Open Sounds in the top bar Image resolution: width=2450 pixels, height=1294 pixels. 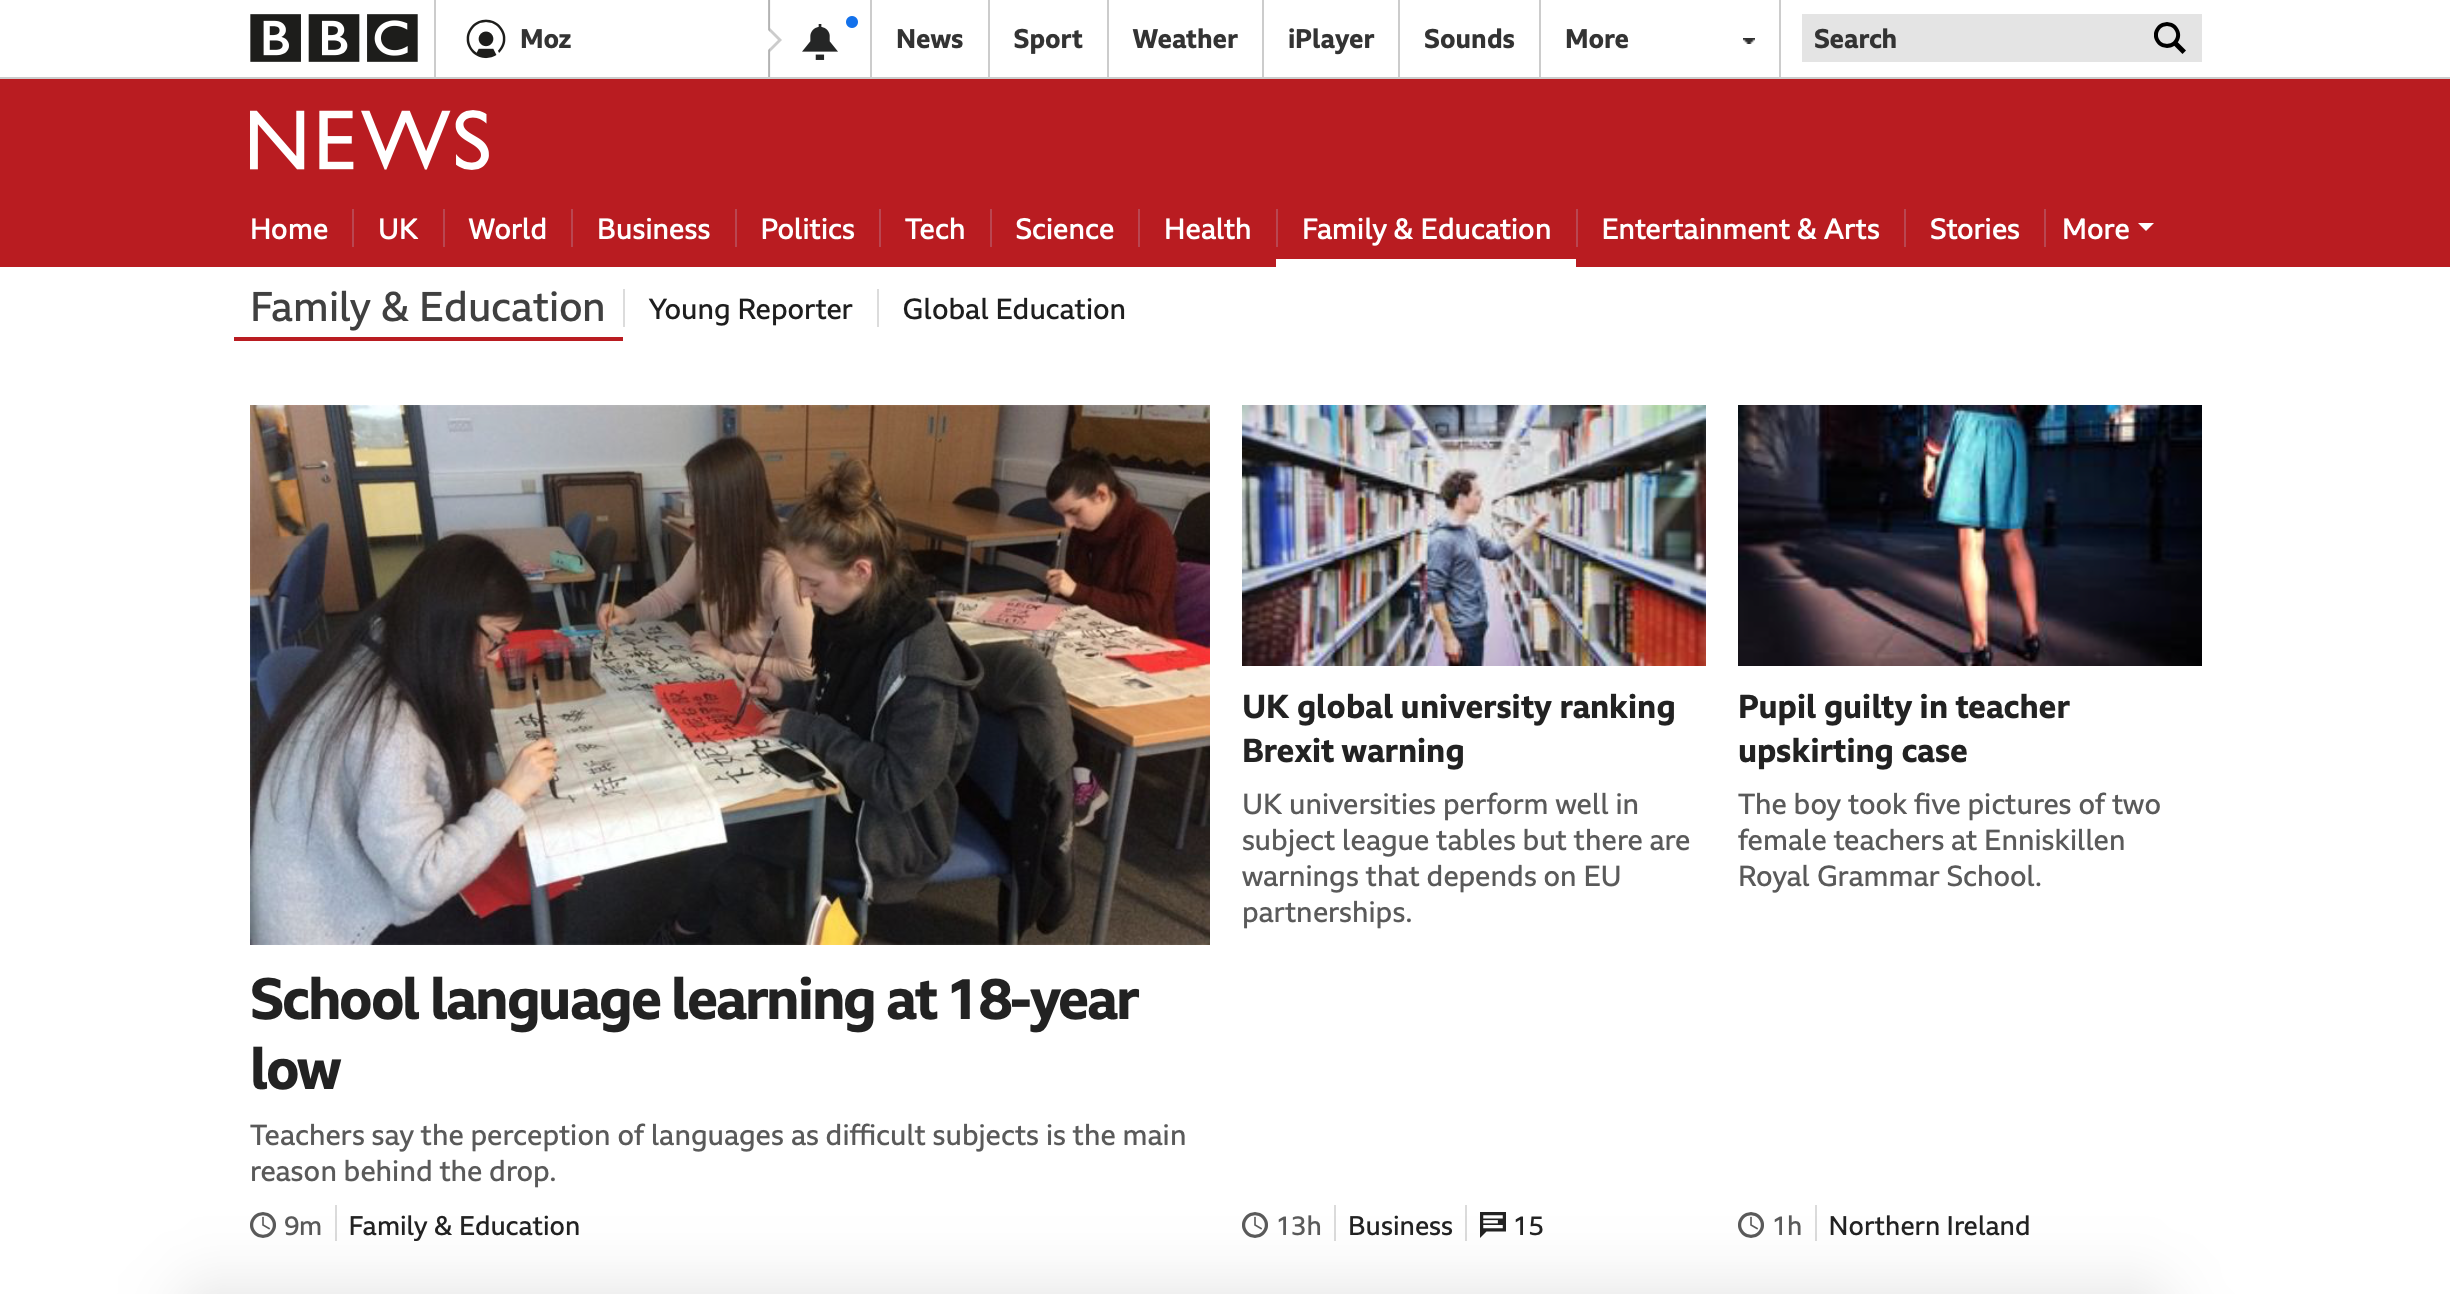click(x=1469, y=39)
